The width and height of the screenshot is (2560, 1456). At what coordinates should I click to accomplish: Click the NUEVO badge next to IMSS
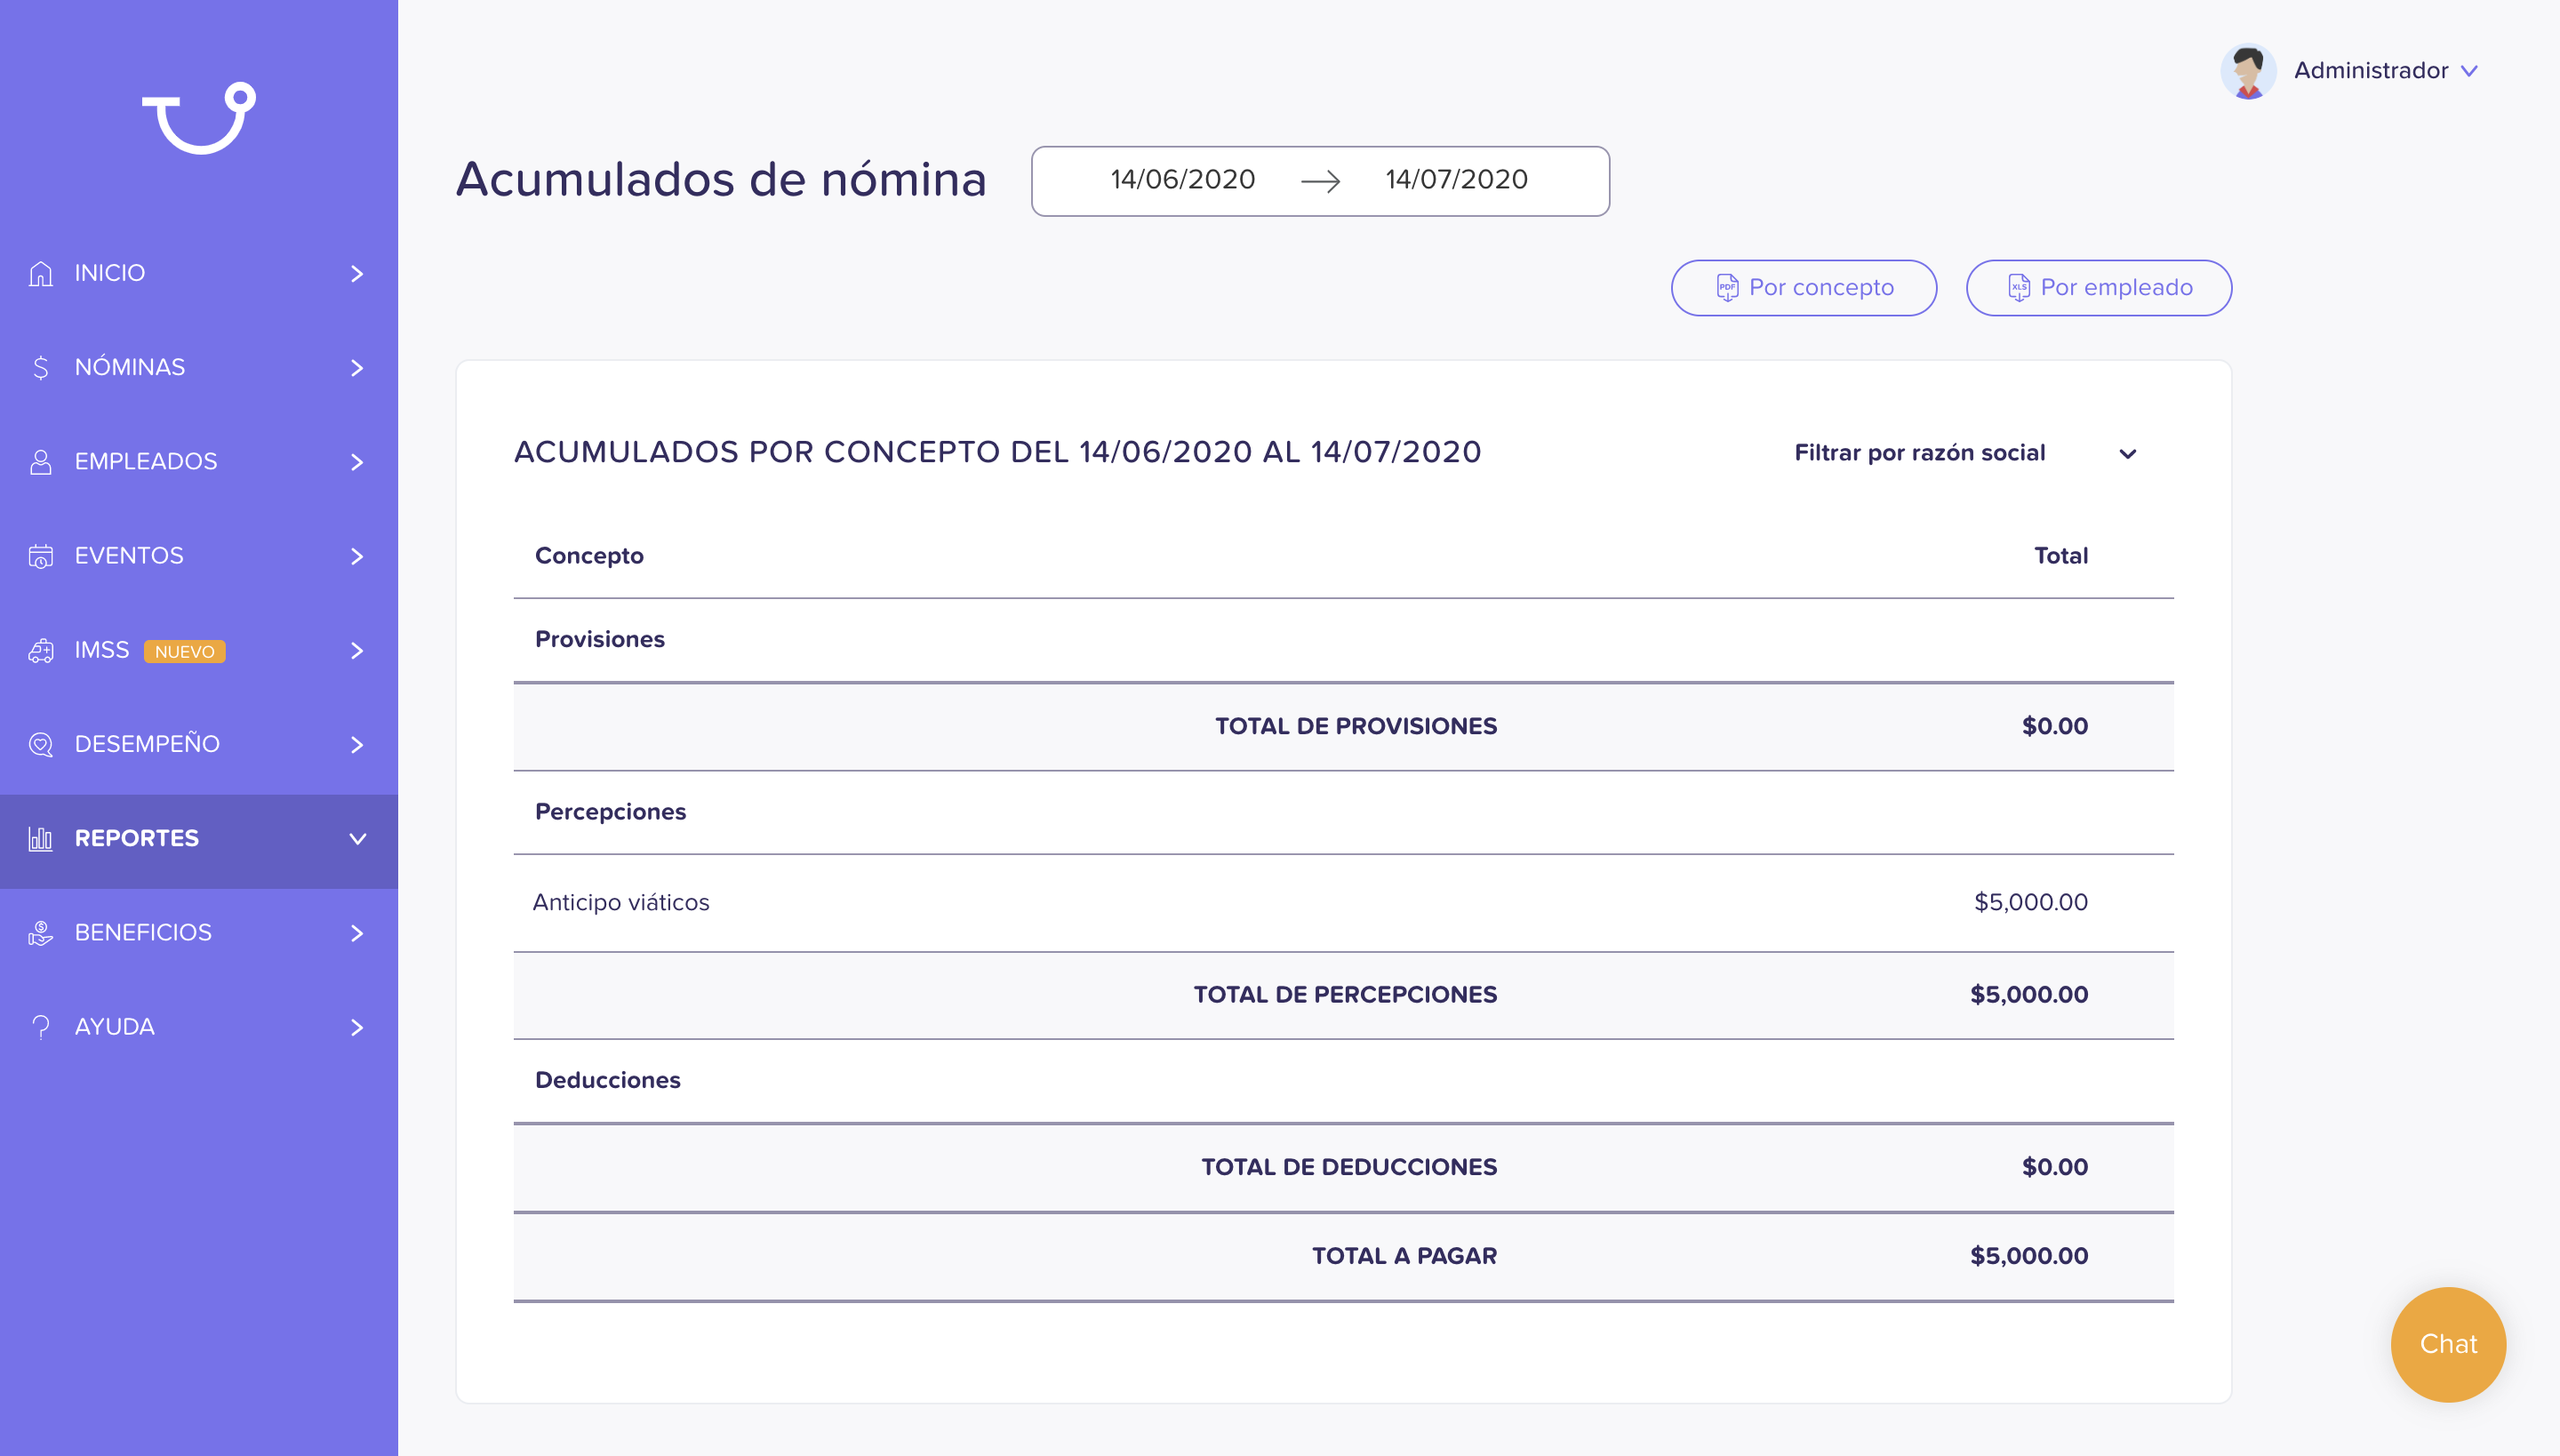(x=184, y=652)
